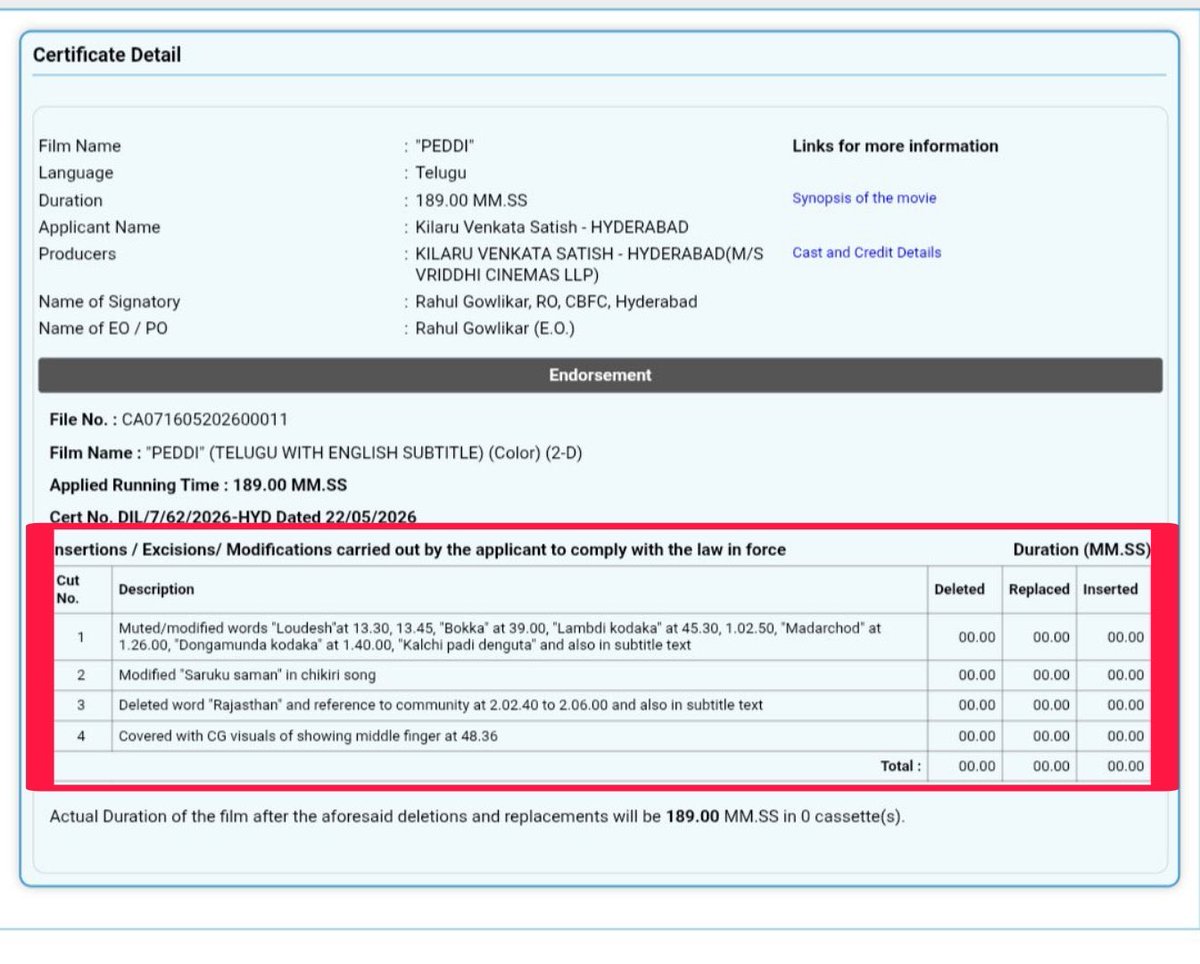Click the Film Name field label
Image resolution: width=1200 pixels, height=964 pixels.
(x=79, y=146)
